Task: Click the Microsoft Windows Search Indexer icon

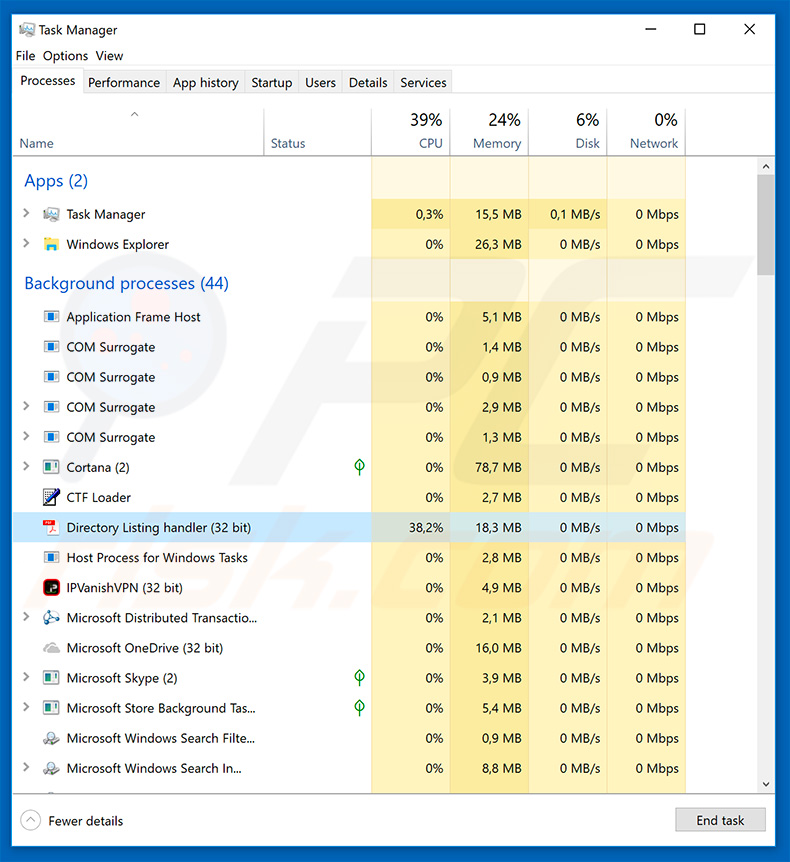Action: (x=51, y=768)
